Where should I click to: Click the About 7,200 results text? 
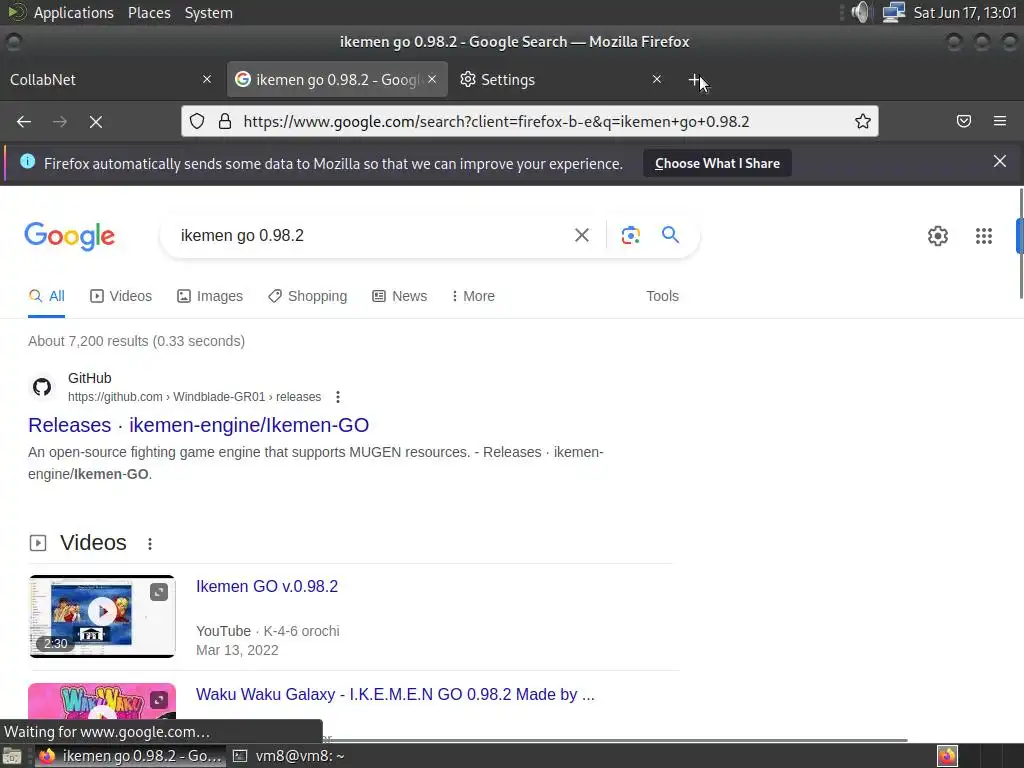pos(136,341)
